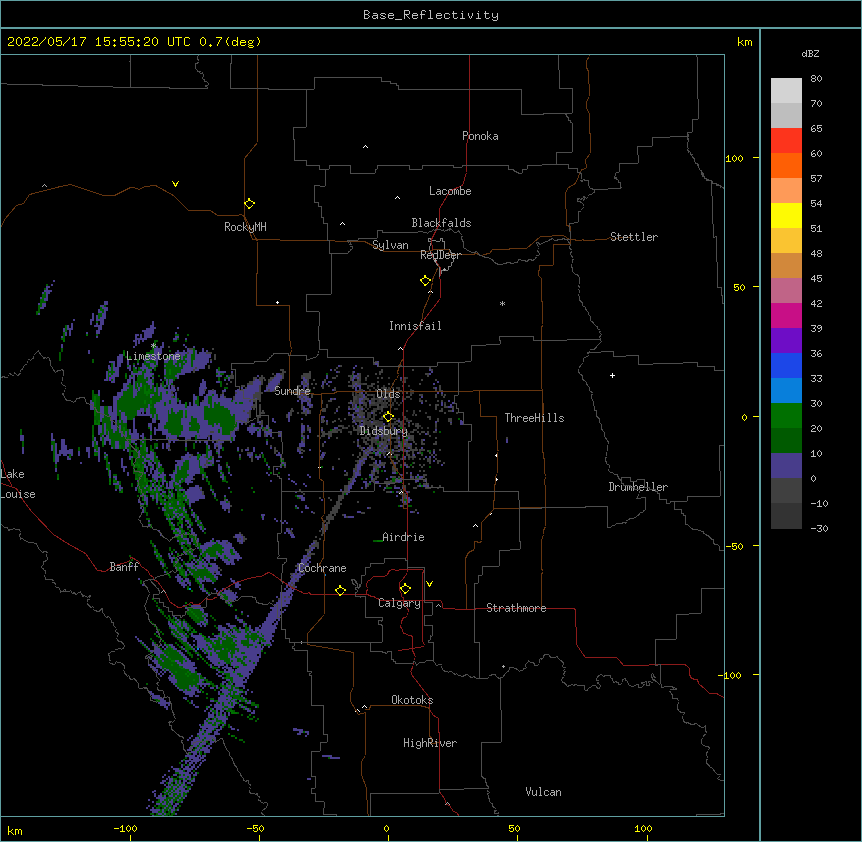Click the Banff label

124,567
